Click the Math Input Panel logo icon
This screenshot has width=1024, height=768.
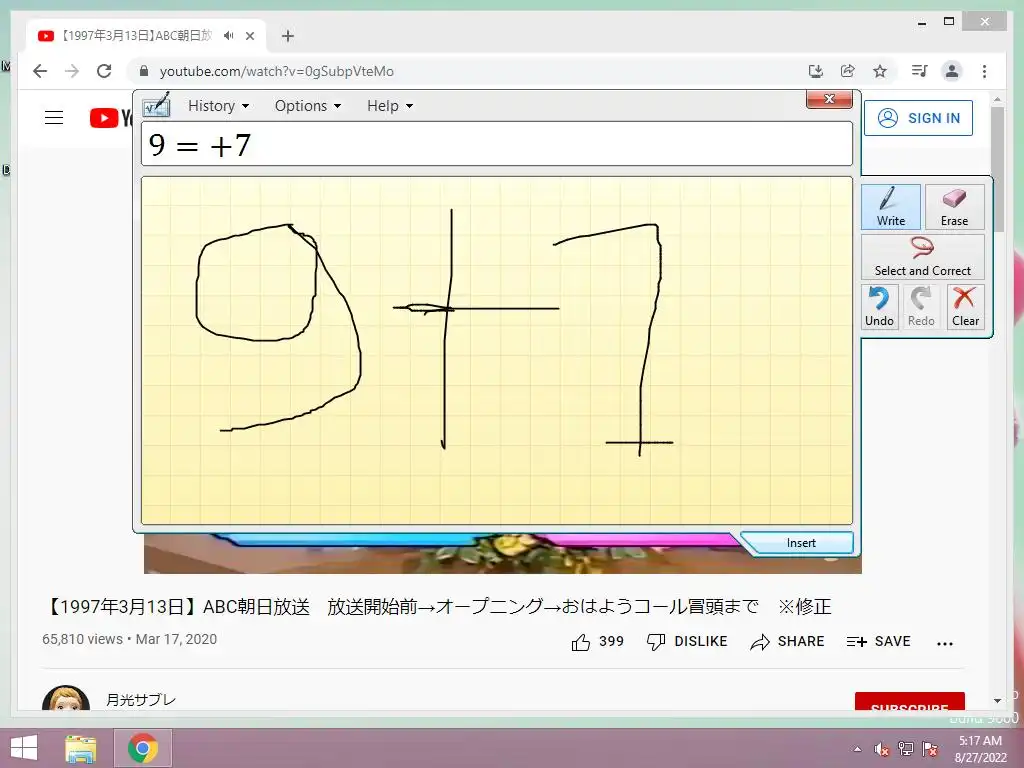point(157,105)
